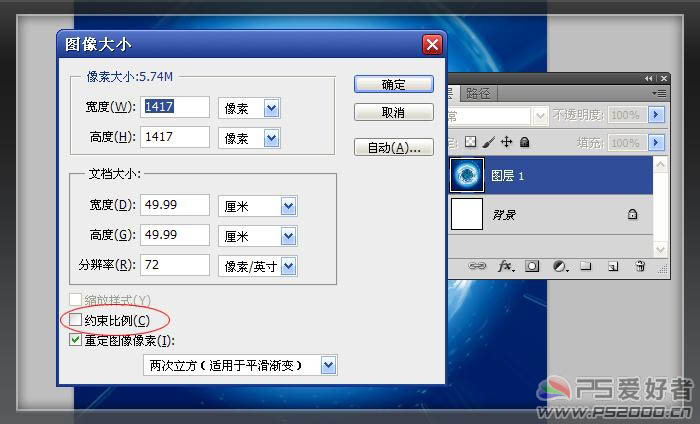
Task: Expand the 两次立方 resample method dropdown
Action: click(327, 366)
